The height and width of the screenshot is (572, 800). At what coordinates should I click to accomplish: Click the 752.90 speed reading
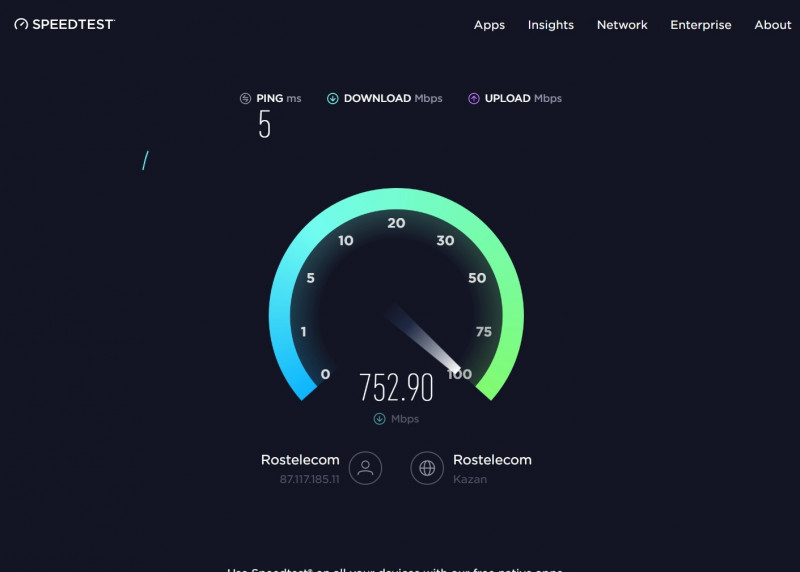(x=396, y=387)
